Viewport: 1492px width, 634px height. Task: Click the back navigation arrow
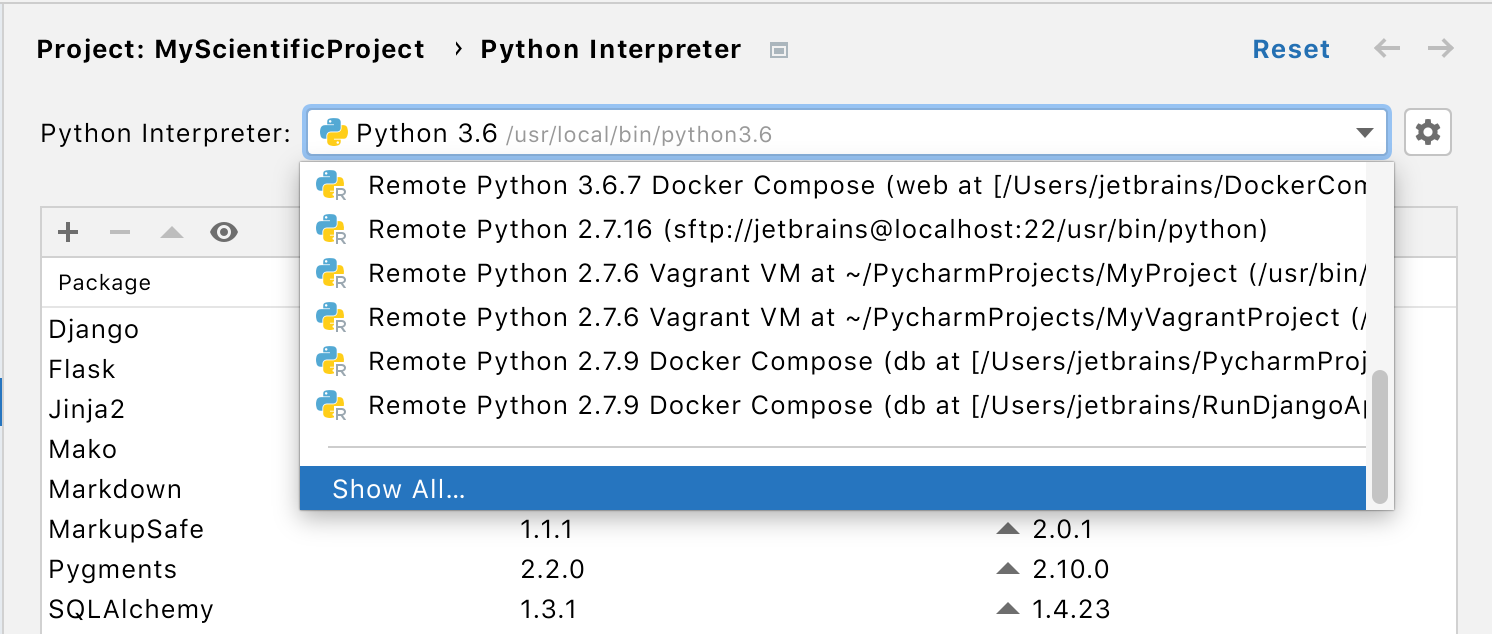1386,48
